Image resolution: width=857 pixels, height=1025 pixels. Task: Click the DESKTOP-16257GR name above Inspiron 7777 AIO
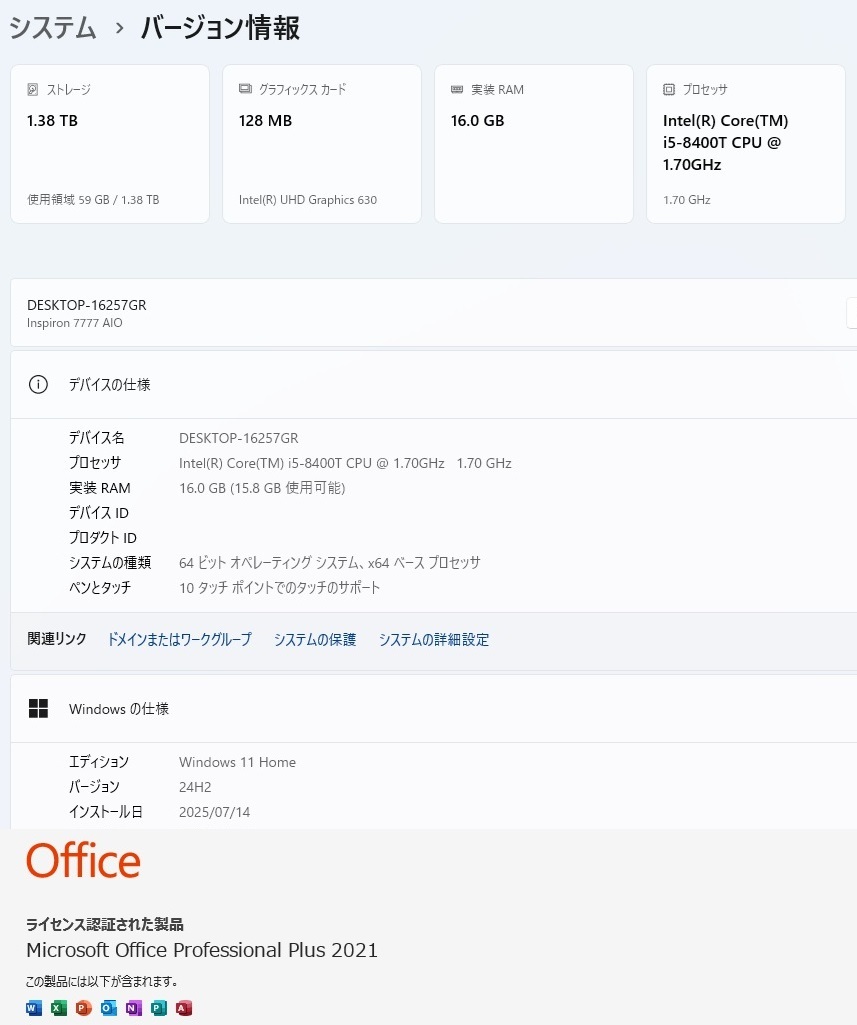pos(87,305)
